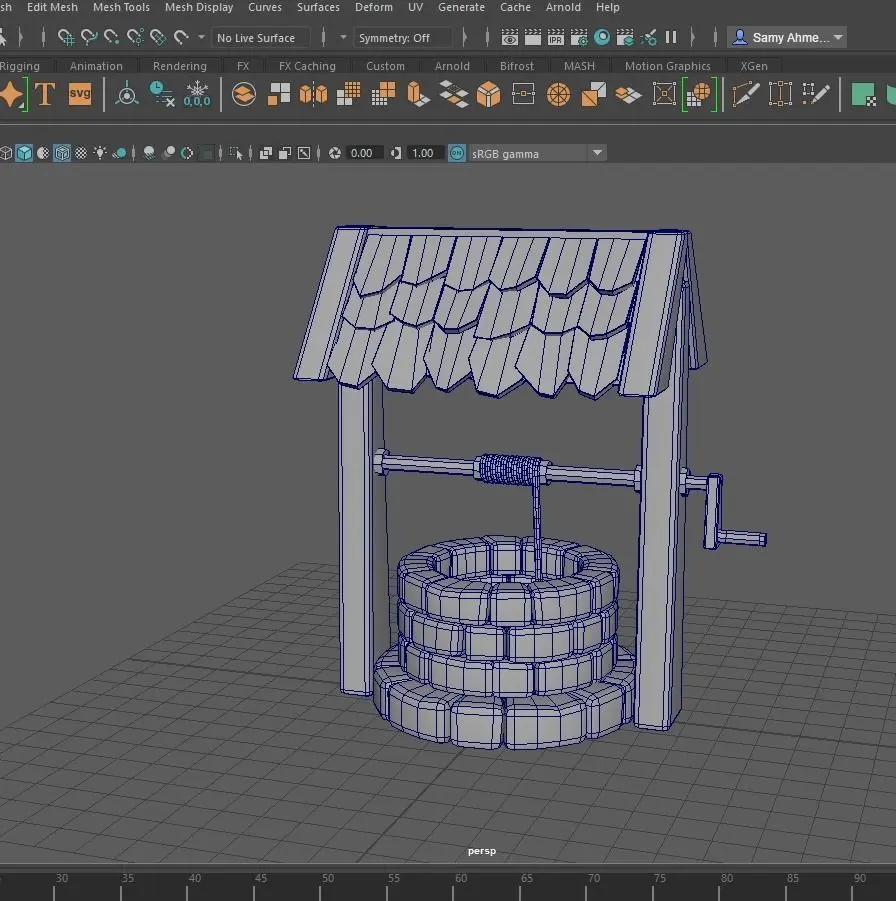
Task: Click the super shapes star shelf icon
Action: [x=11, y=94]
